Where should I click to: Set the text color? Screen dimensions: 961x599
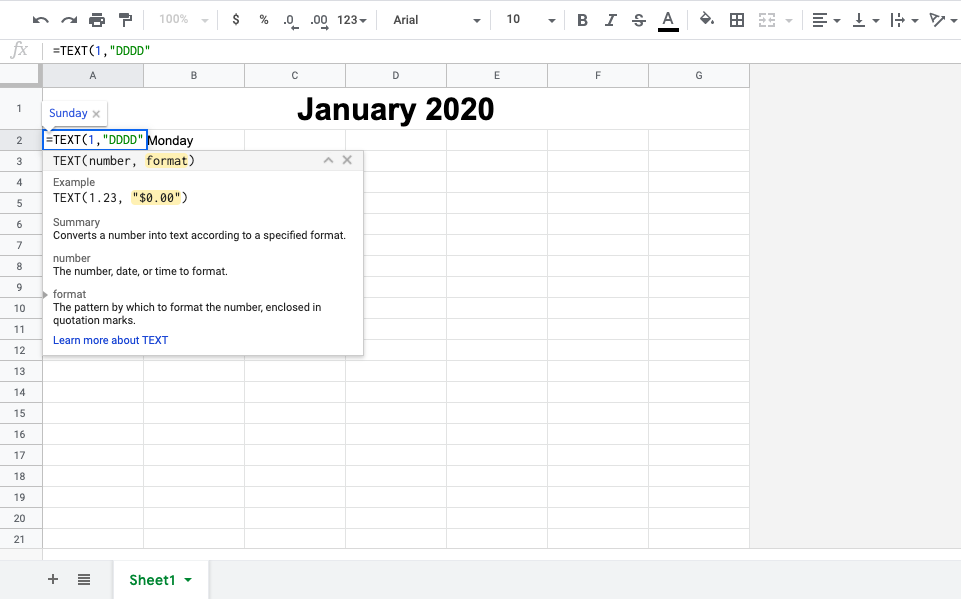click(x=667, y=19)
